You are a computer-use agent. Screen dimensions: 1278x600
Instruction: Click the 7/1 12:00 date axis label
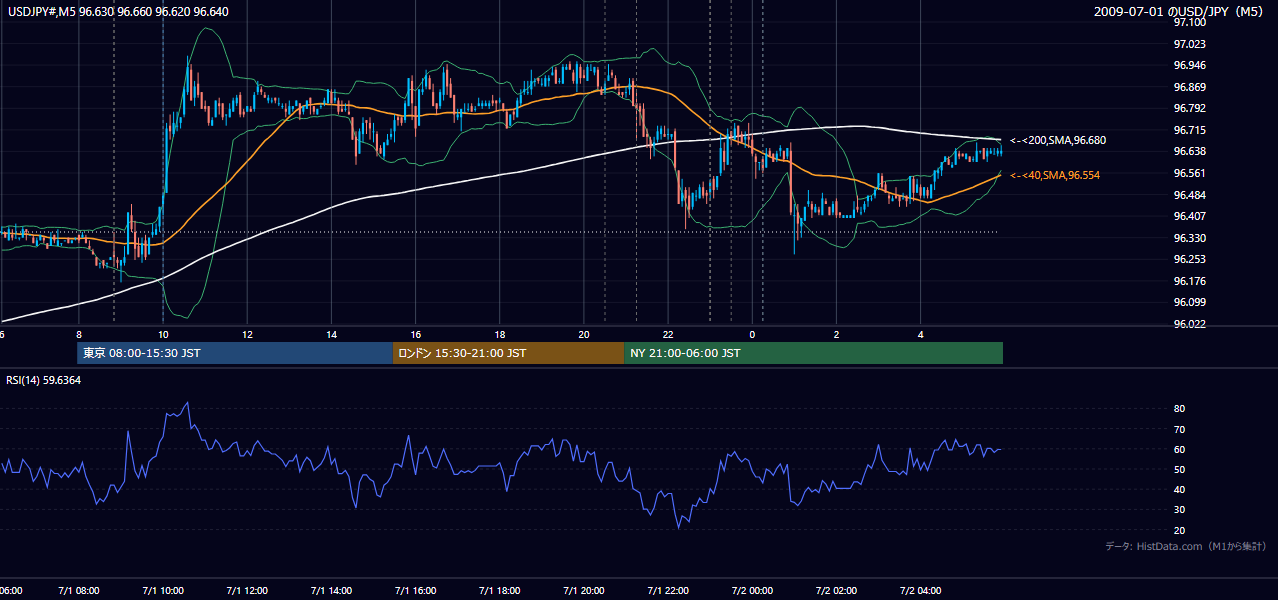pos(246,590)
